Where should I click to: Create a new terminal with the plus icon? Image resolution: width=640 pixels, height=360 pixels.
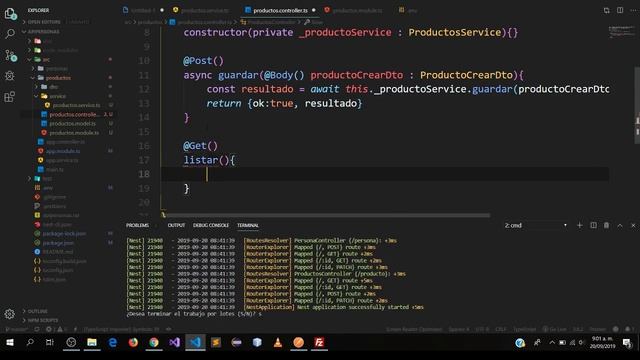580,225
